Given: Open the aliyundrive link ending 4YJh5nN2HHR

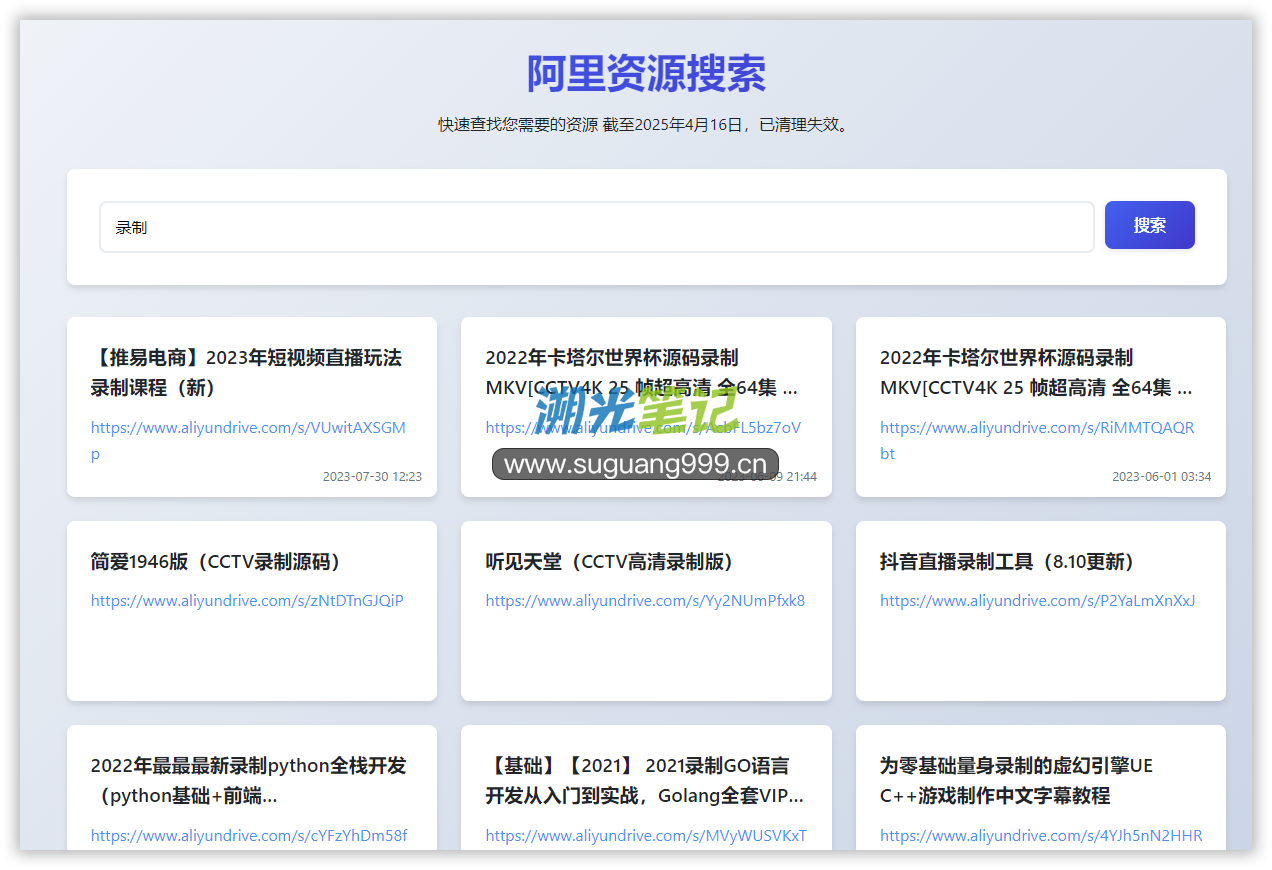Looking at the screenshot, I should coord(1041,836).
